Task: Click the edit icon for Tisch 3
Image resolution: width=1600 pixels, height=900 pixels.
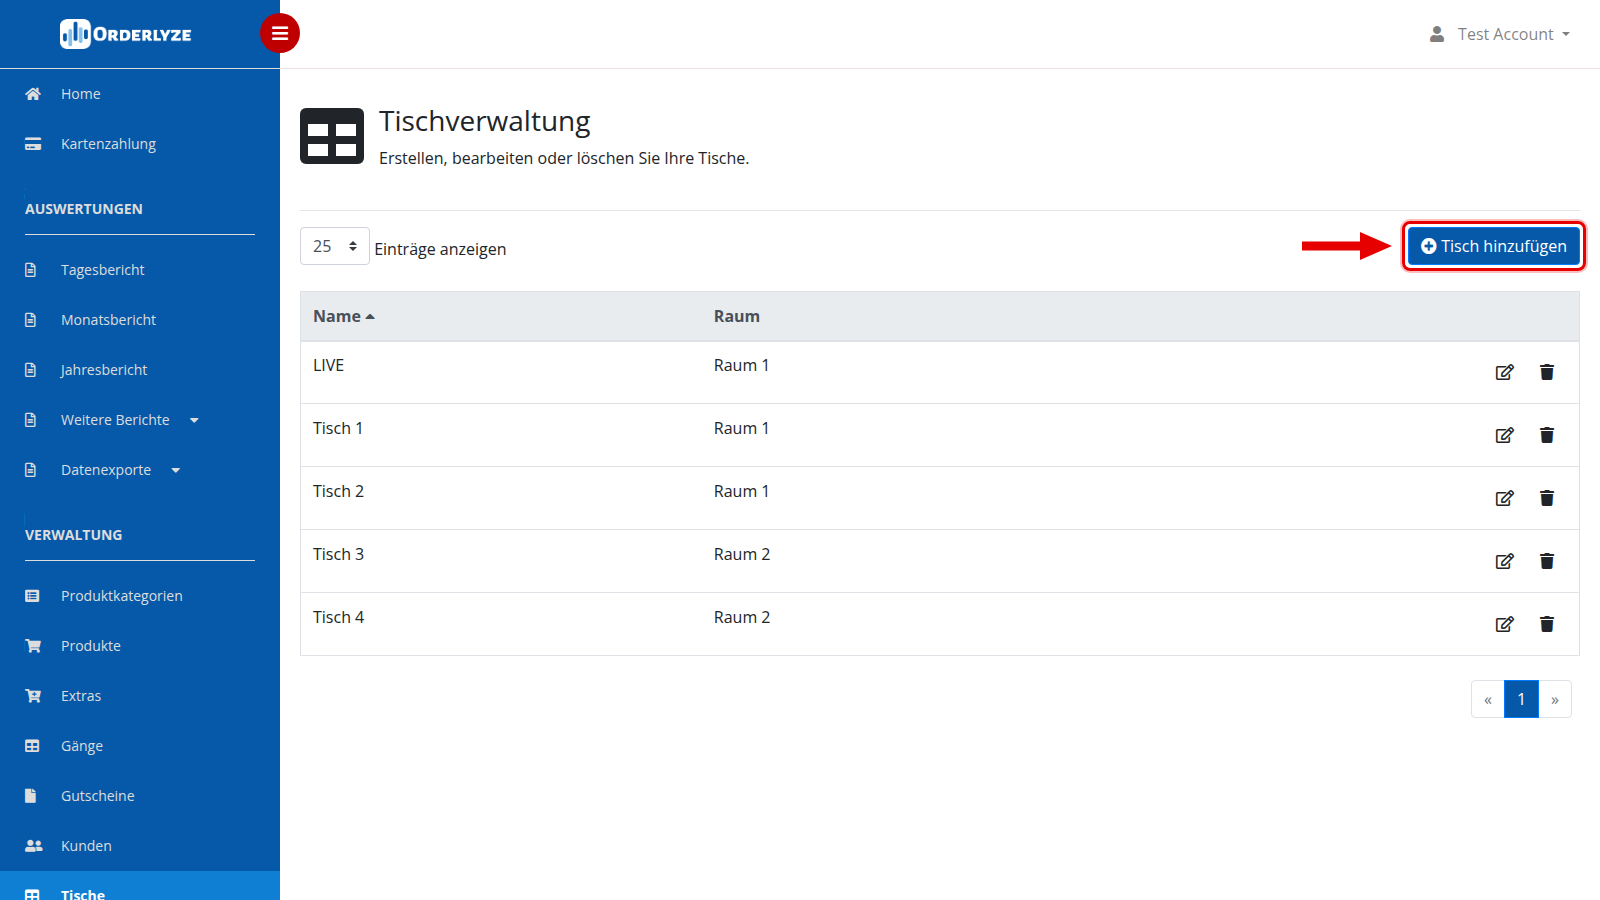Action: [1504, 561]
